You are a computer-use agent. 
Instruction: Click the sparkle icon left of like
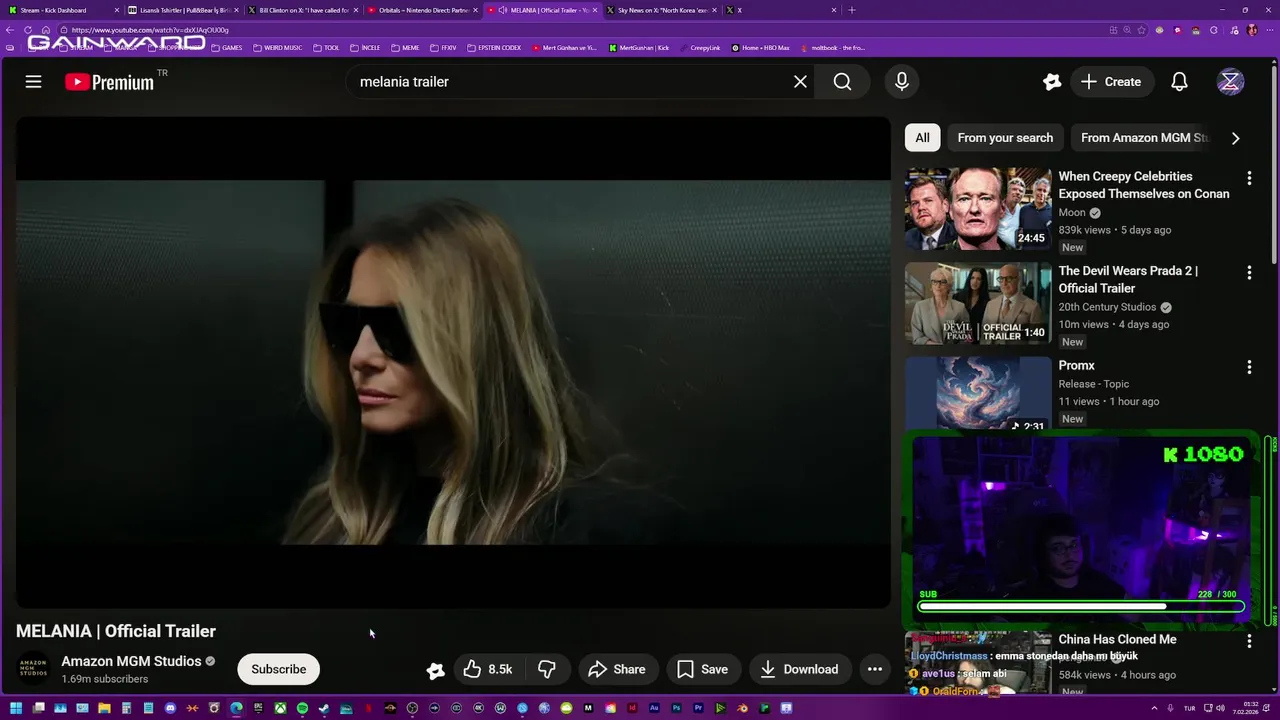pos(435,670)
